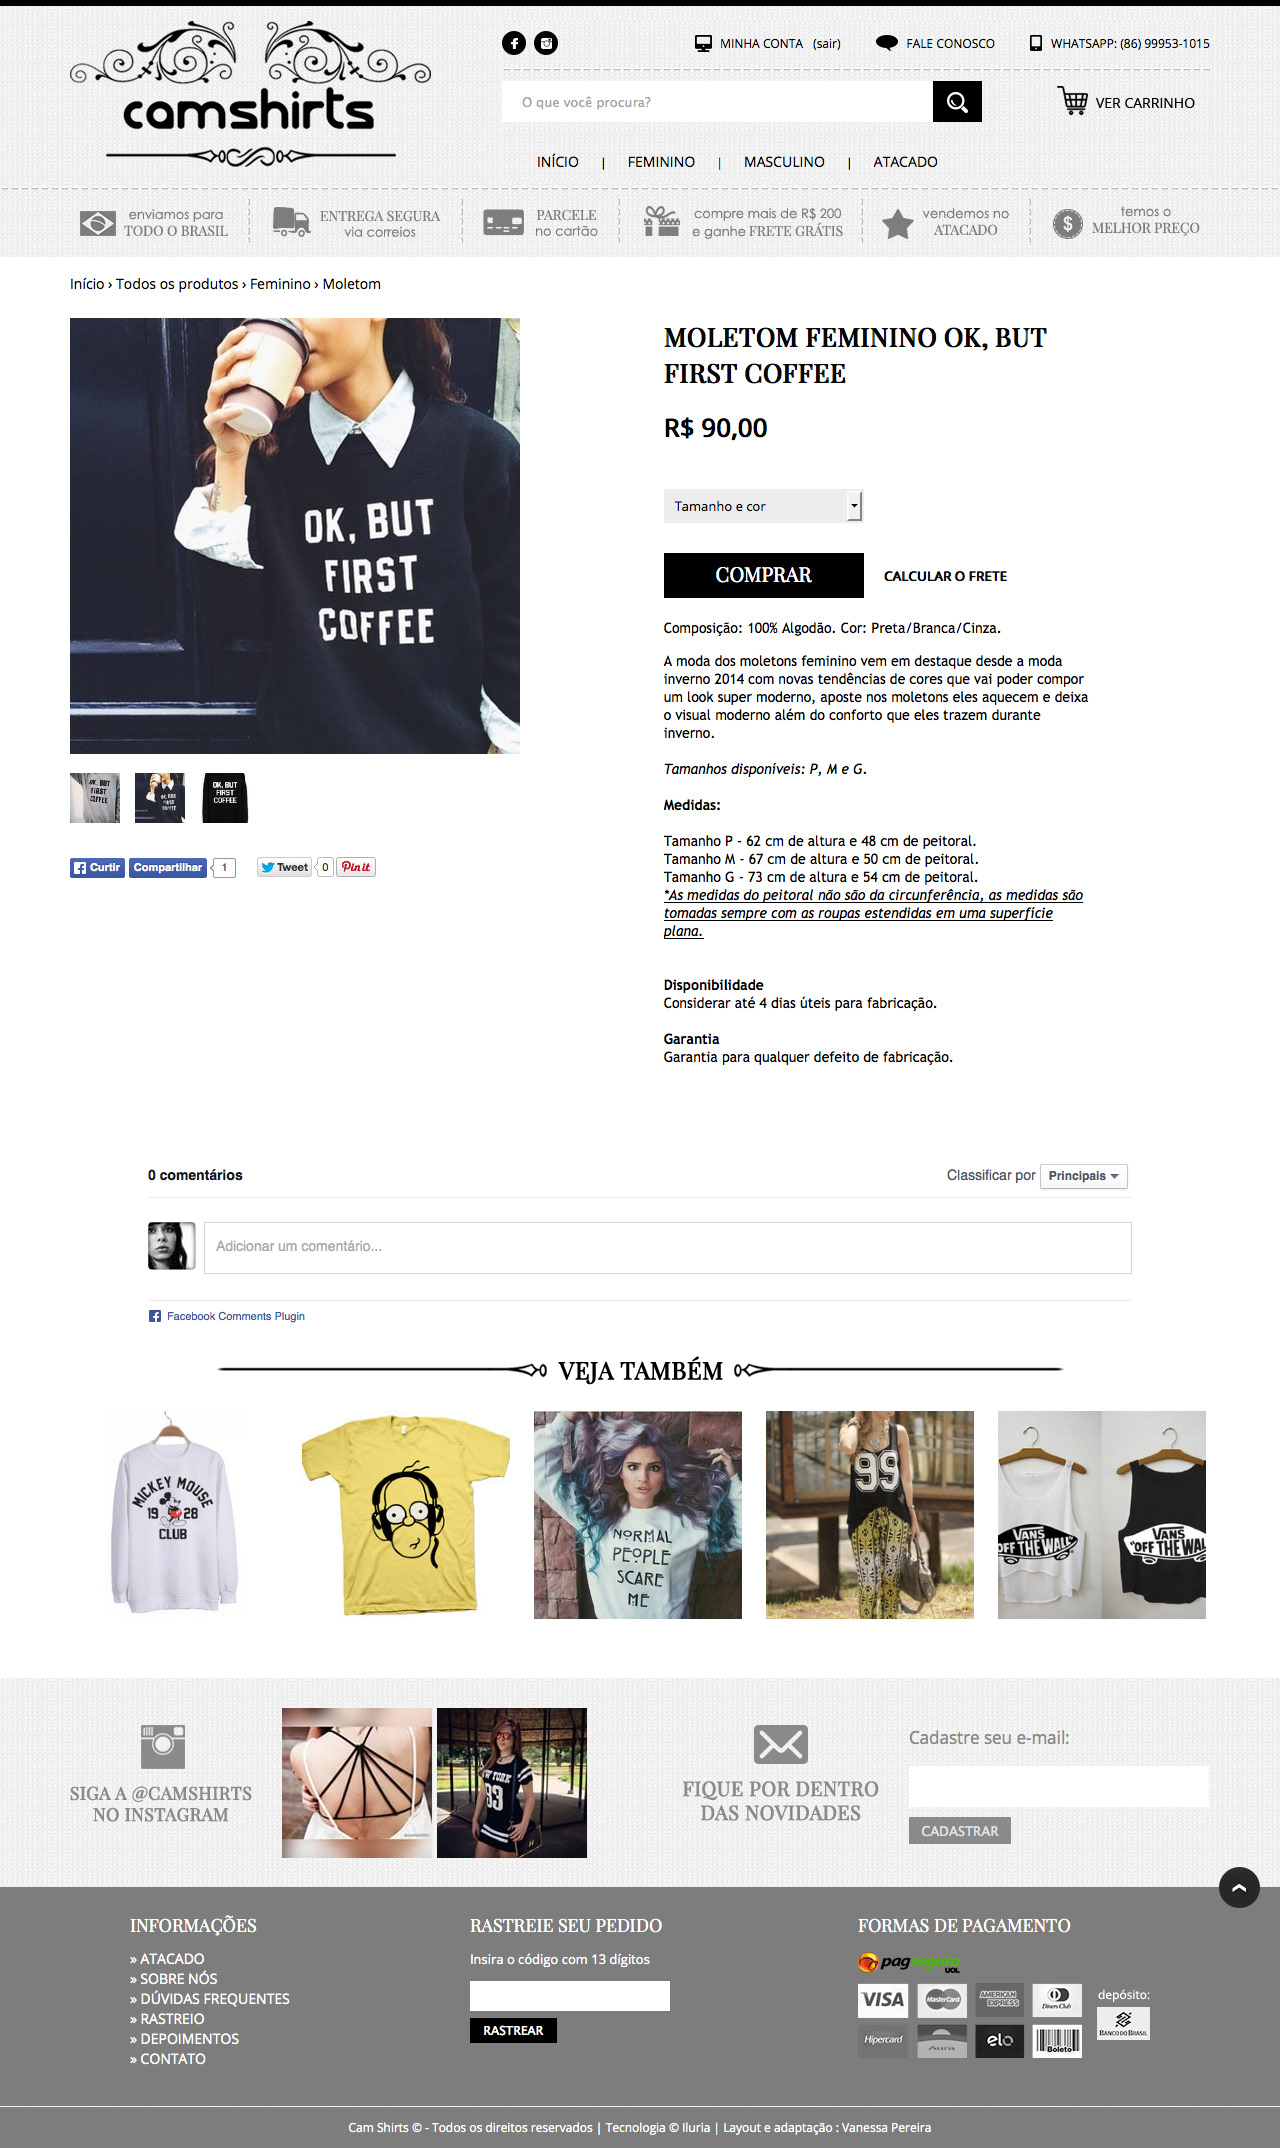Viewport: 1280px width, 2148px height.
Task: Open the Tamanho e cor dropdown
Action: coord(763,506)
